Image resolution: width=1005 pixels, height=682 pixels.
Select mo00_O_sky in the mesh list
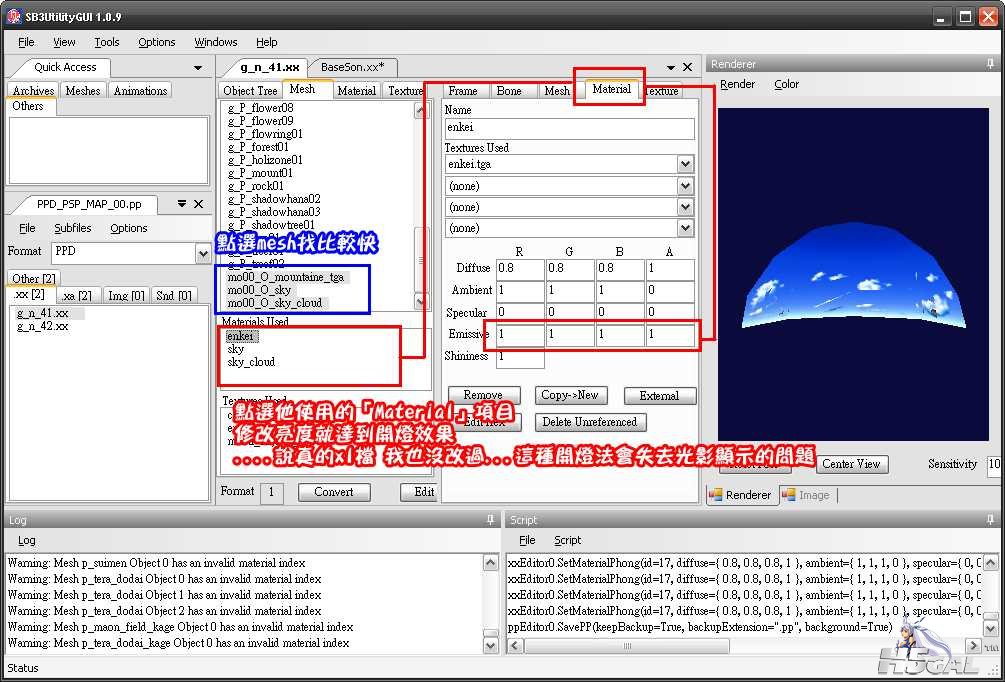[x=259, y=290]
